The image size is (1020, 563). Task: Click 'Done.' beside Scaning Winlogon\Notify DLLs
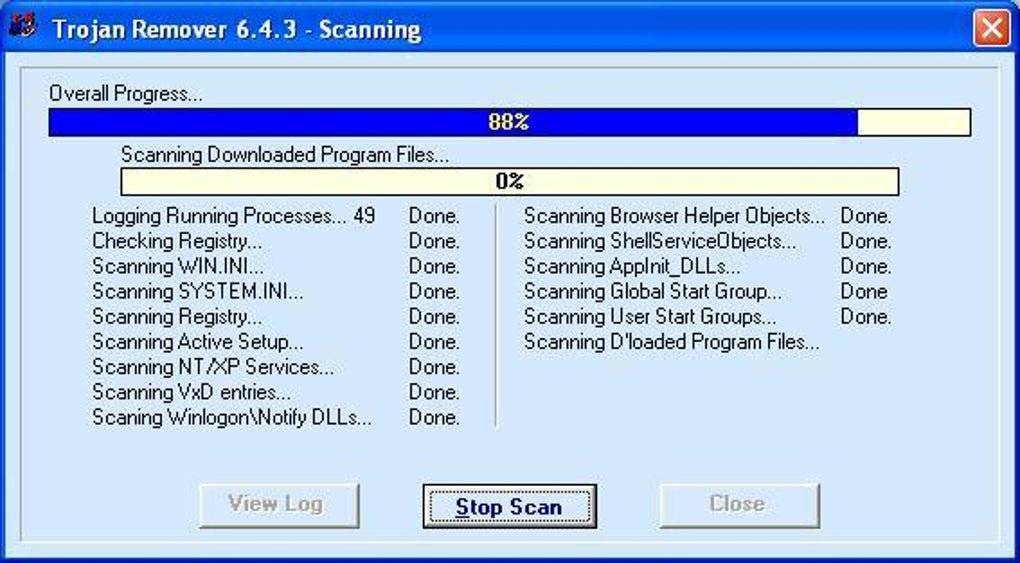[434, 417]
